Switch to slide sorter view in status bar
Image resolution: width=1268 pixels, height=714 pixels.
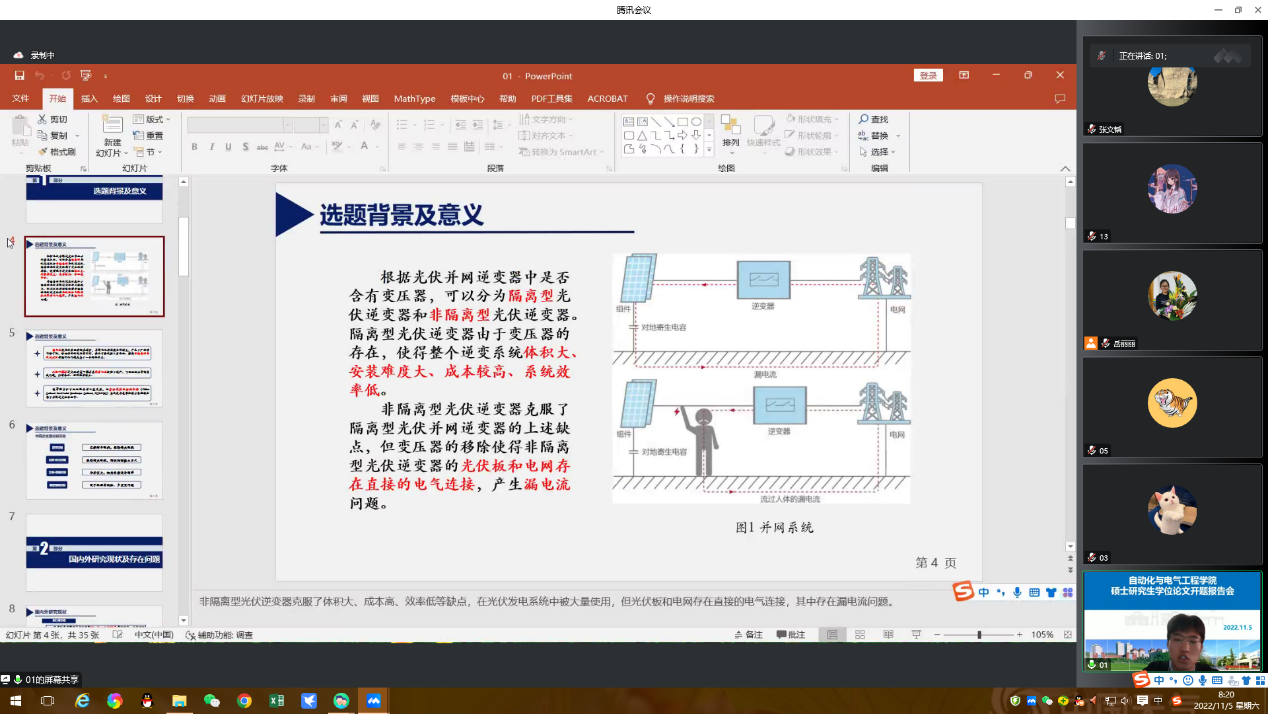pyautogui.click(x=860, y=635)
